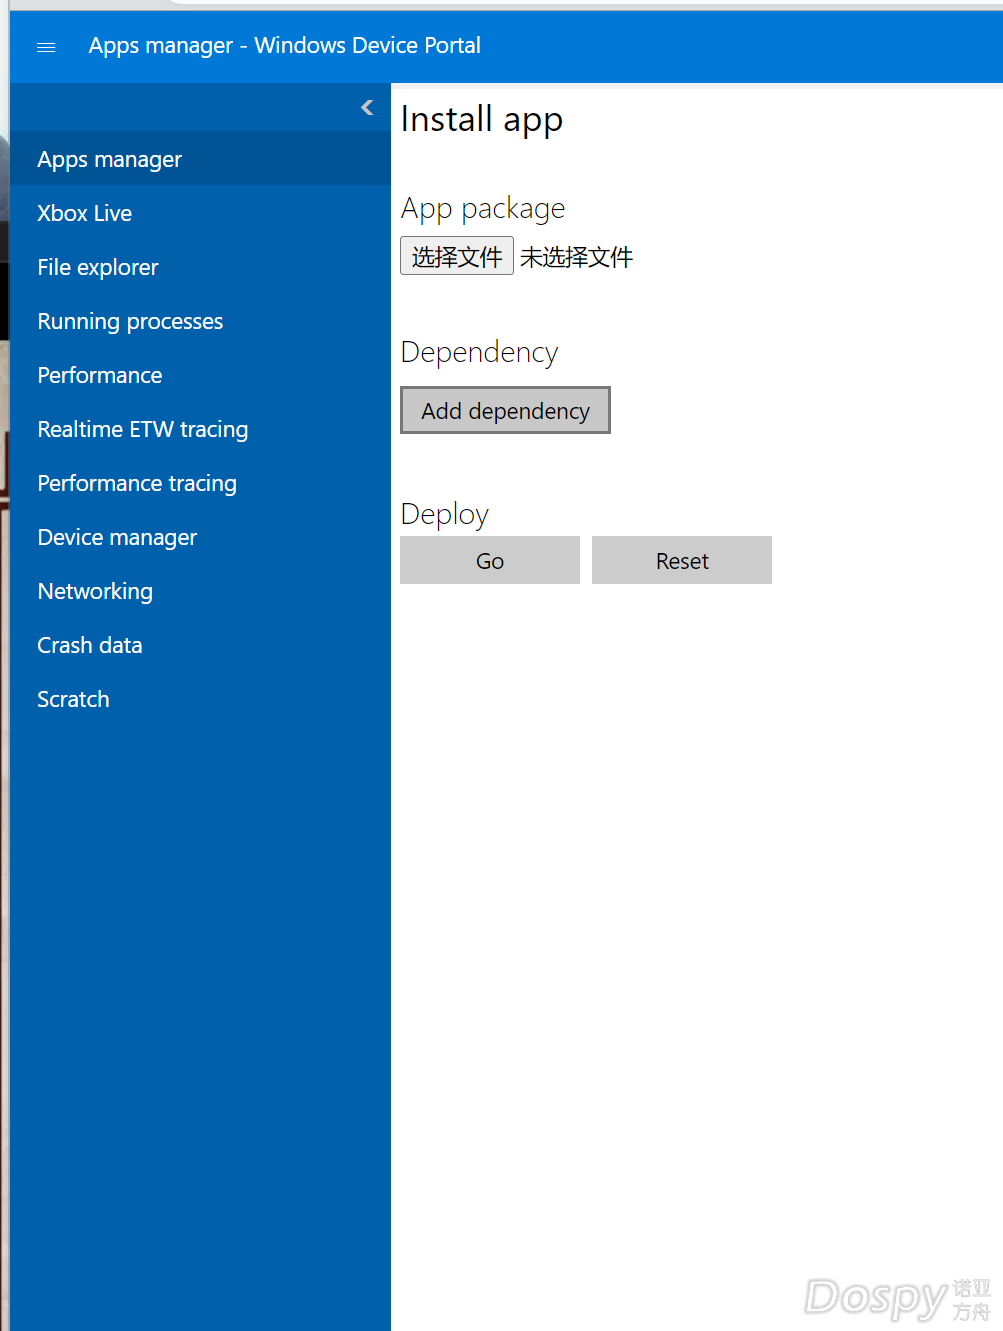Navigate to Performance tracing
This screenshot has height=1331, width=1003.
137,484
